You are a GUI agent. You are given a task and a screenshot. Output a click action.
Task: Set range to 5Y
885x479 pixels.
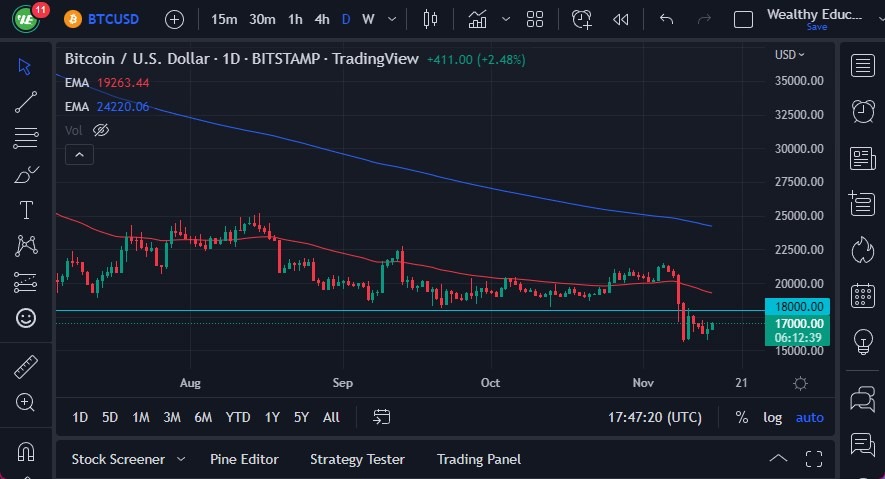(301, 418)
